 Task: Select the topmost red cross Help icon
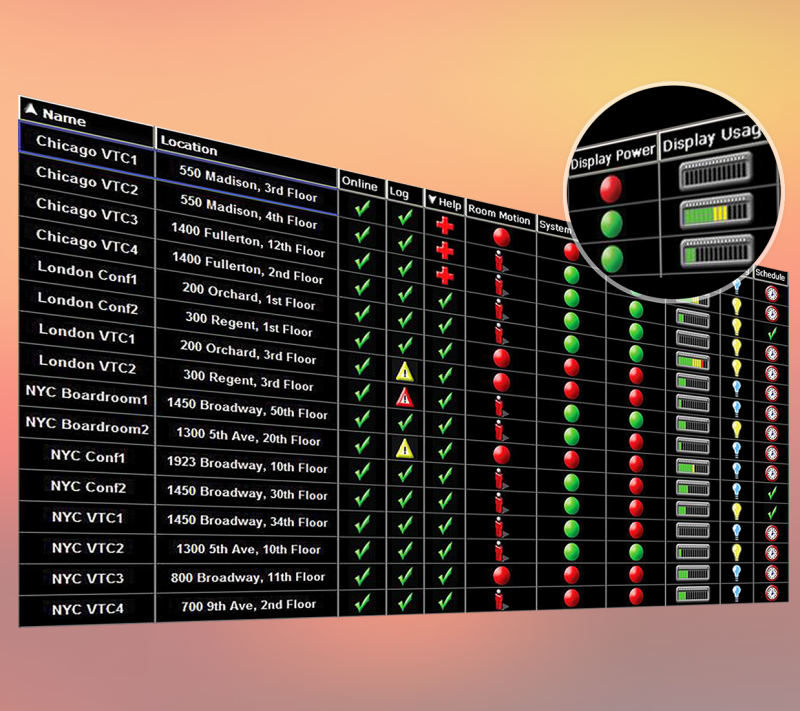point(445,226)
